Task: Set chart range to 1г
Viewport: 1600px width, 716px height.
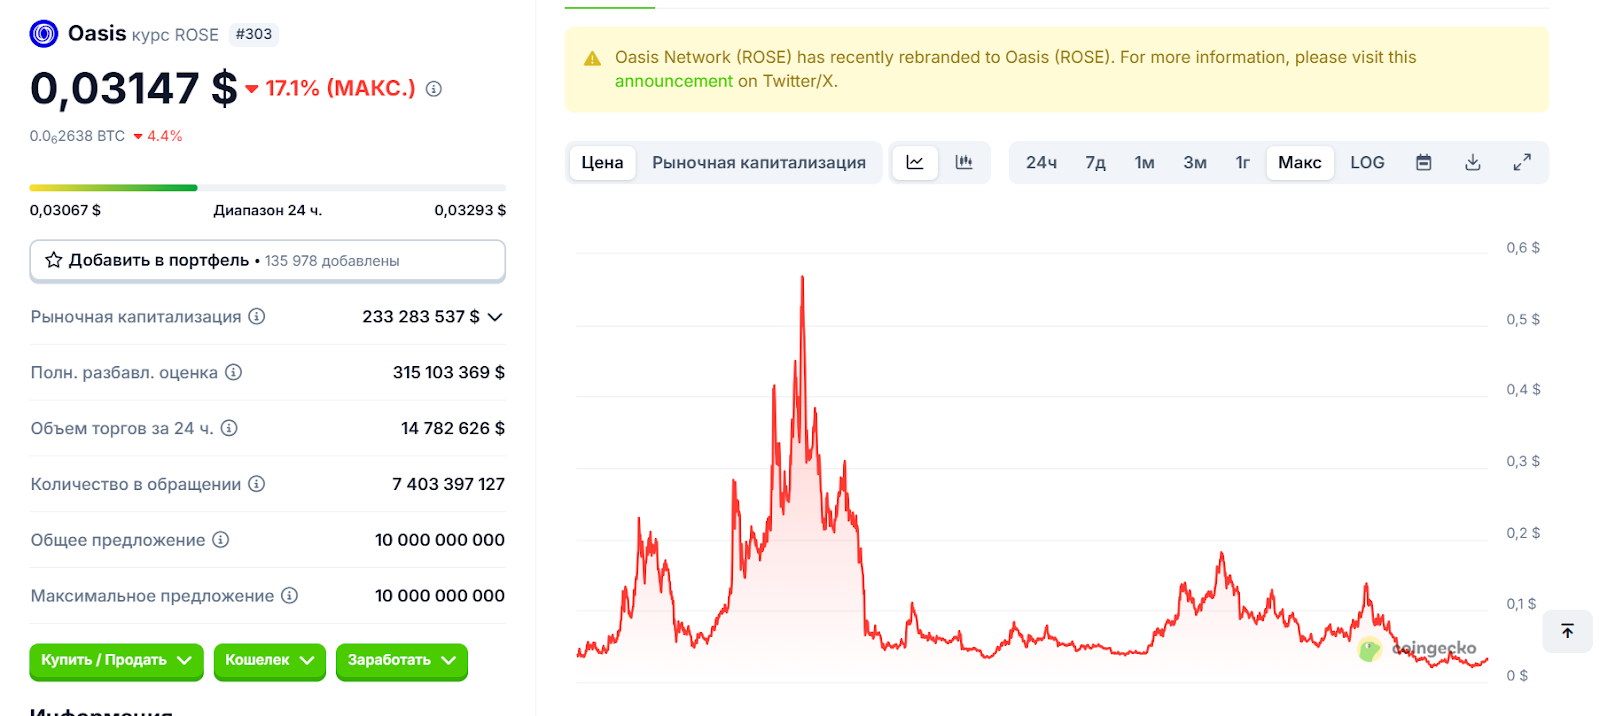Action: coord(1243,162)
